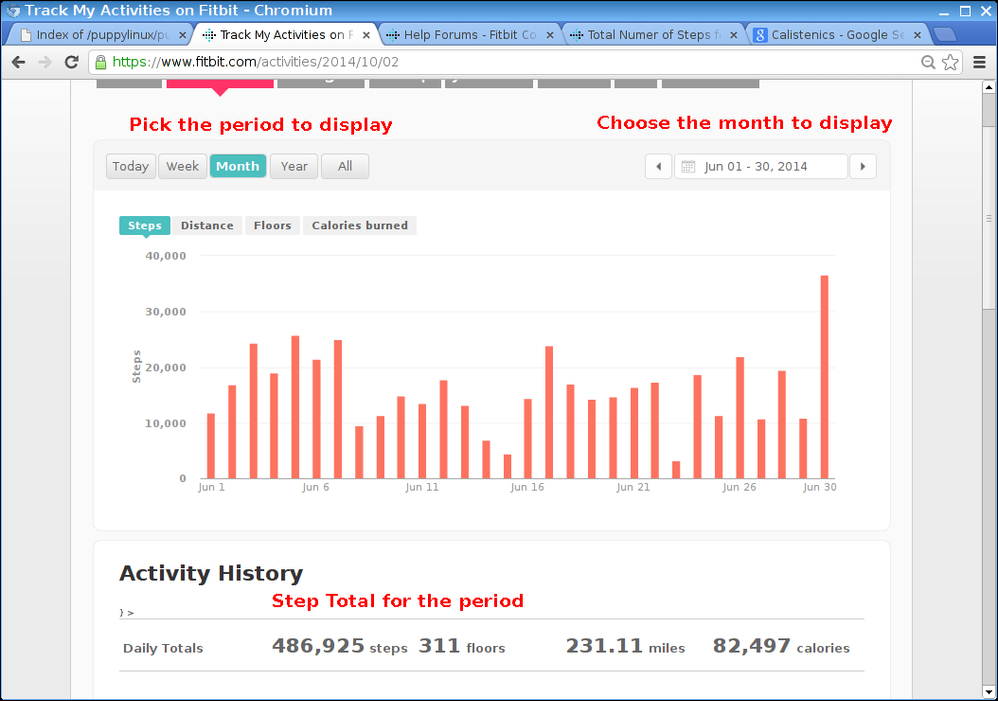
Task: Show the Calories burned chart tab
Action: [360, 225]
